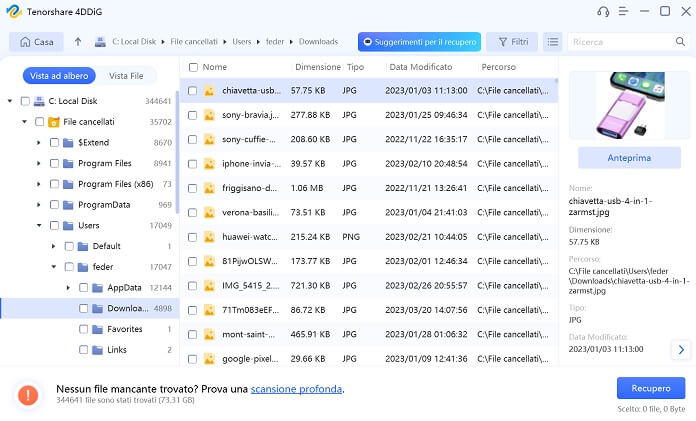Check the Users folder tree checkbox
This screenshot has height=421, width=696.
tap(54, 226)
